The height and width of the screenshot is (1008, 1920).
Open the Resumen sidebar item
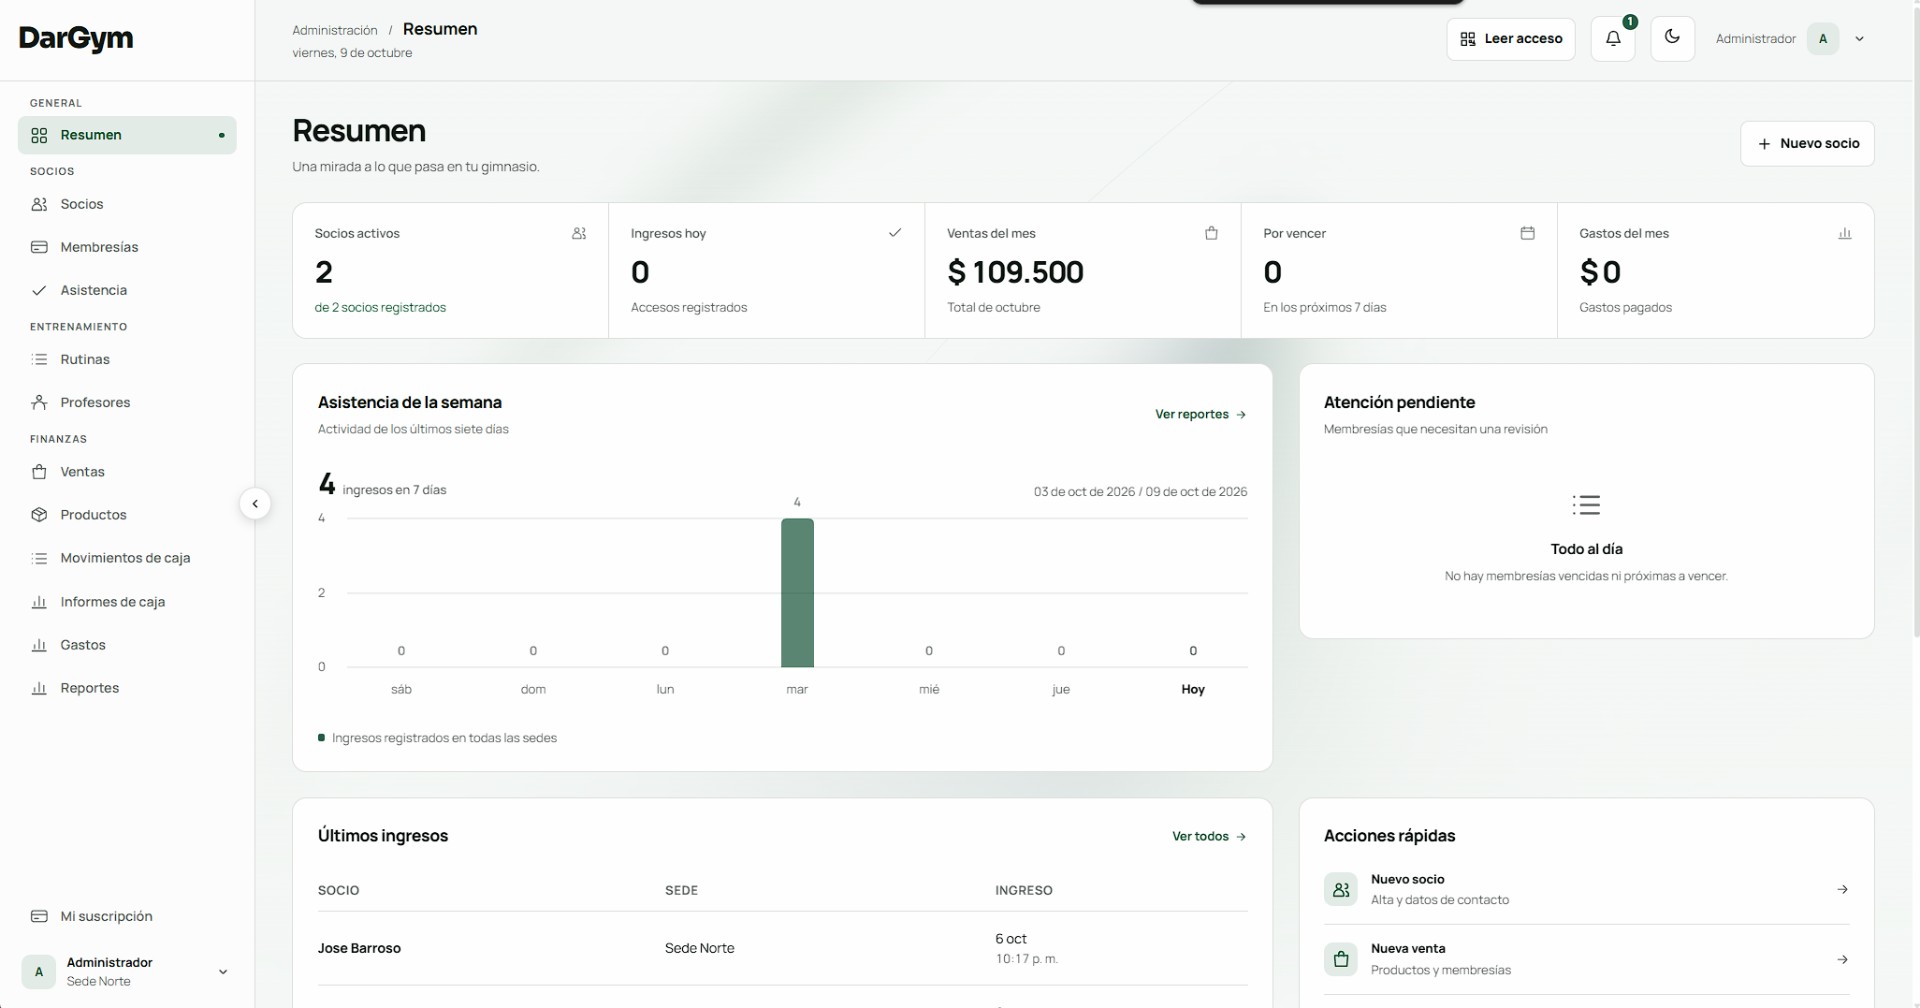coord(127,135)
